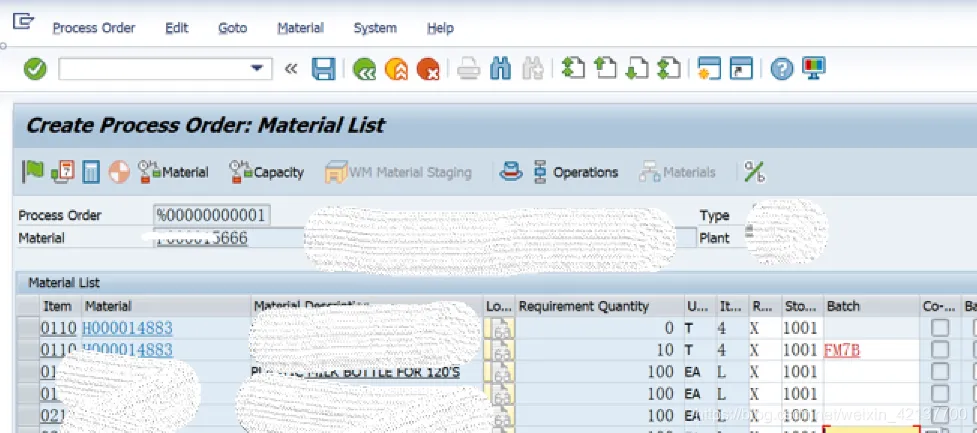Expand the command field dropdown arrow

click(x=257, y=69)
